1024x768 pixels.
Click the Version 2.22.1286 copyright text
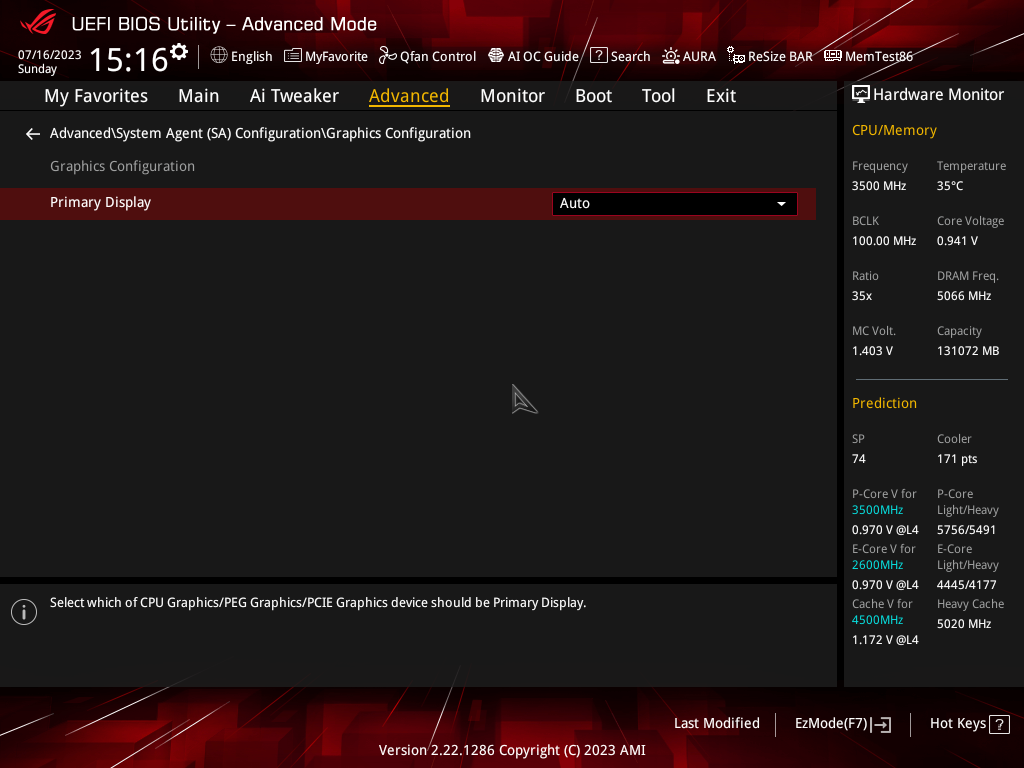[512, 750]
